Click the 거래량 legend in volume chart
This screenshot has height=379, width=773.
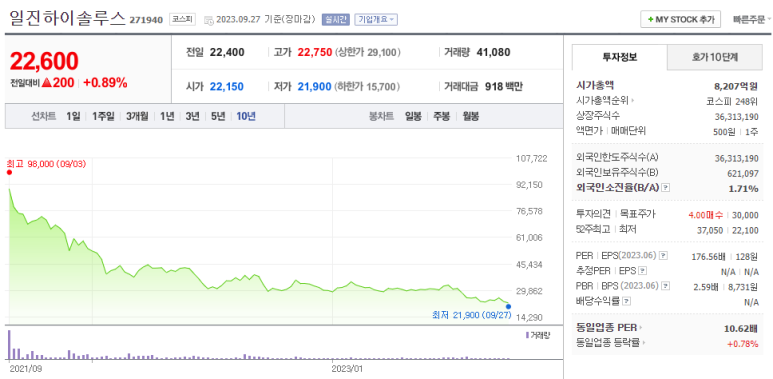point(537,335)
